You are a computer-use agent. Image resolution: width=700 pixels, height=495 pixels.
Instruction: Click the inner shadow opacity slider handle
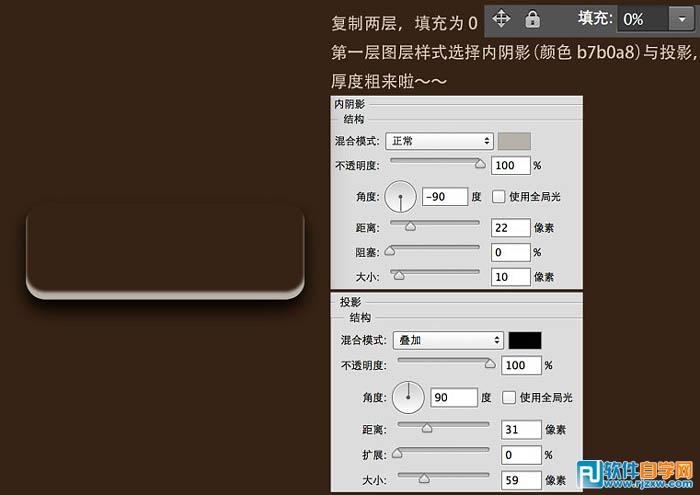(479, 162)
